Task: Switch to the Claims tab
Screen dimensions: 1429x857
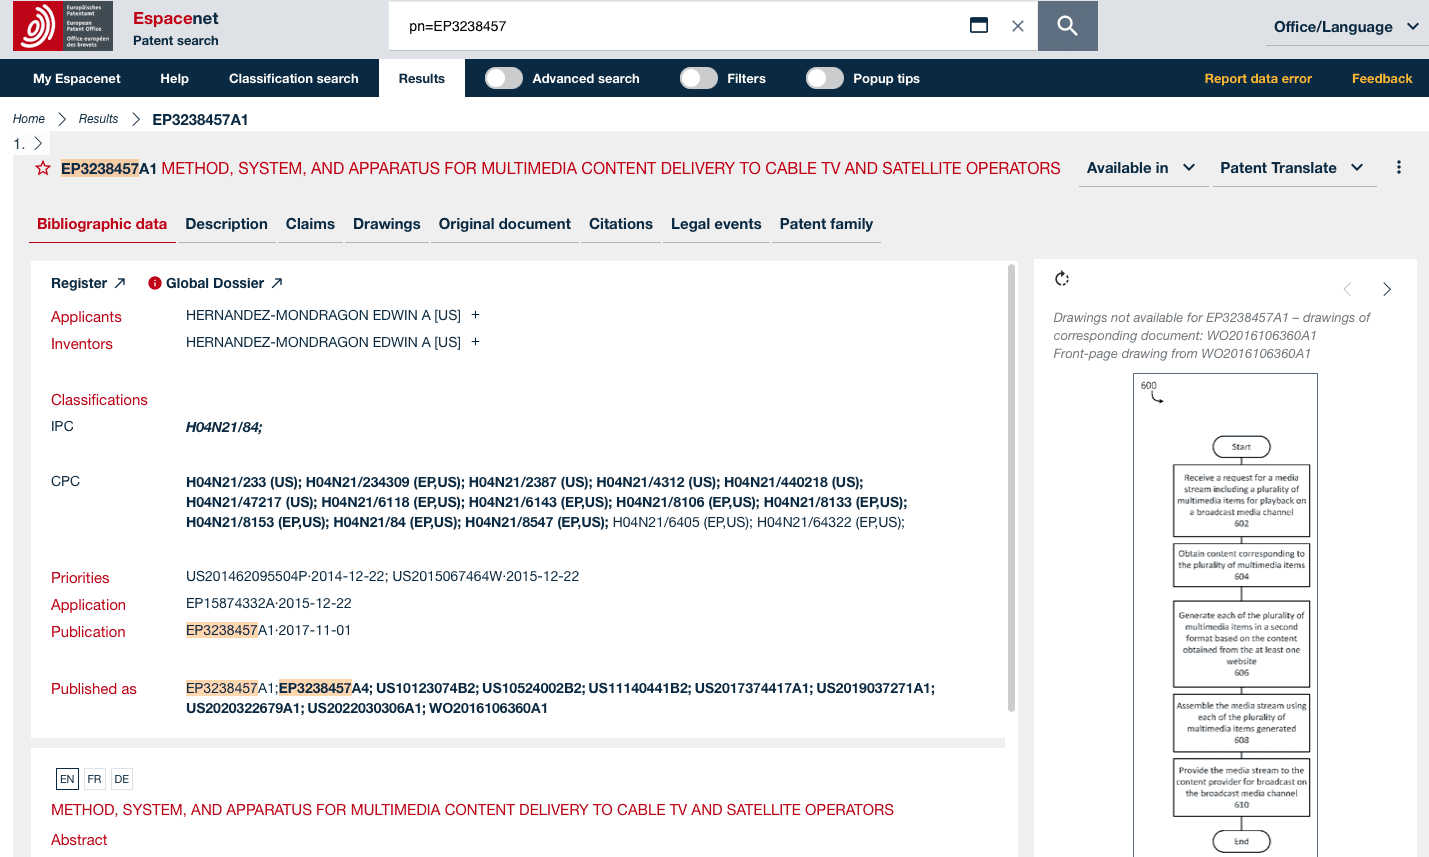Action: point(310,224)
